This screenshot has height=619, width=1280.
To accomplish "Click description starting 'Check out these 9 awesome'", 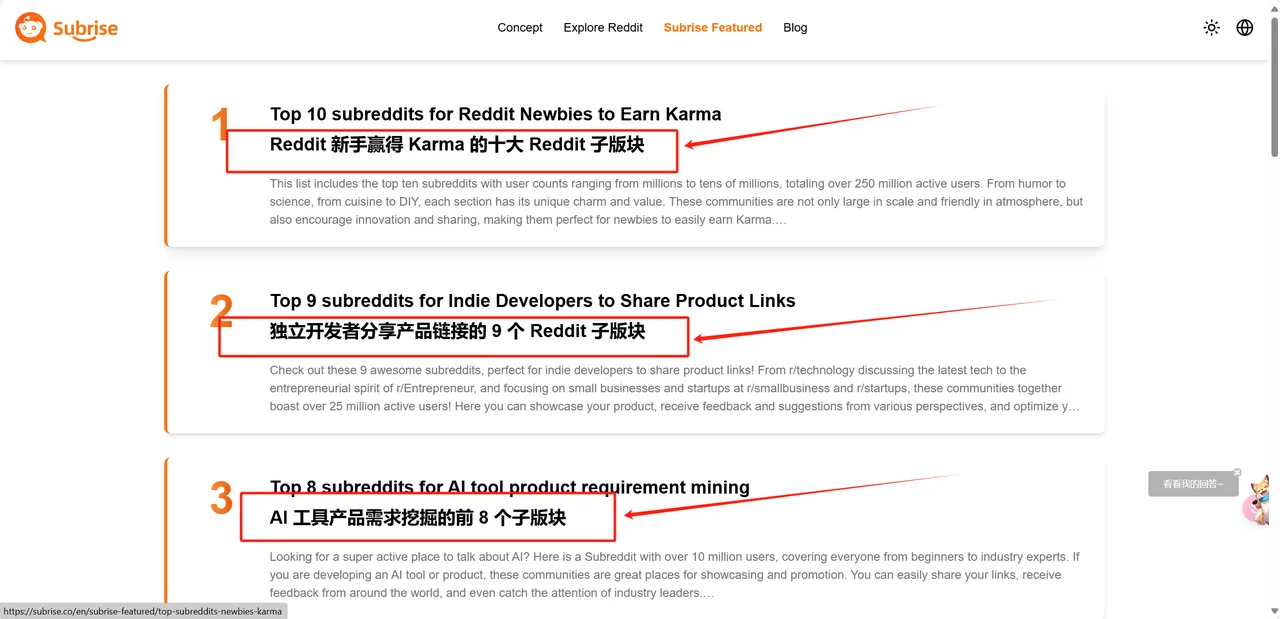I will click(x=675, y=388).
